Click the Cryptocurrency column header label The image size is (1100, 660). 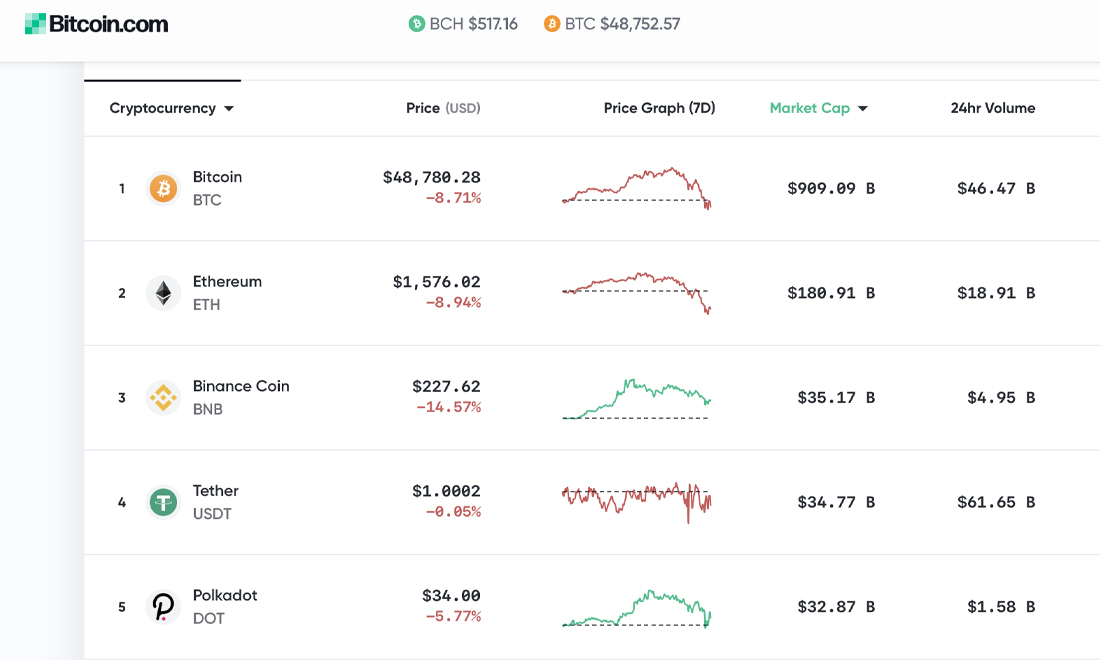click(x=163, y=108)
